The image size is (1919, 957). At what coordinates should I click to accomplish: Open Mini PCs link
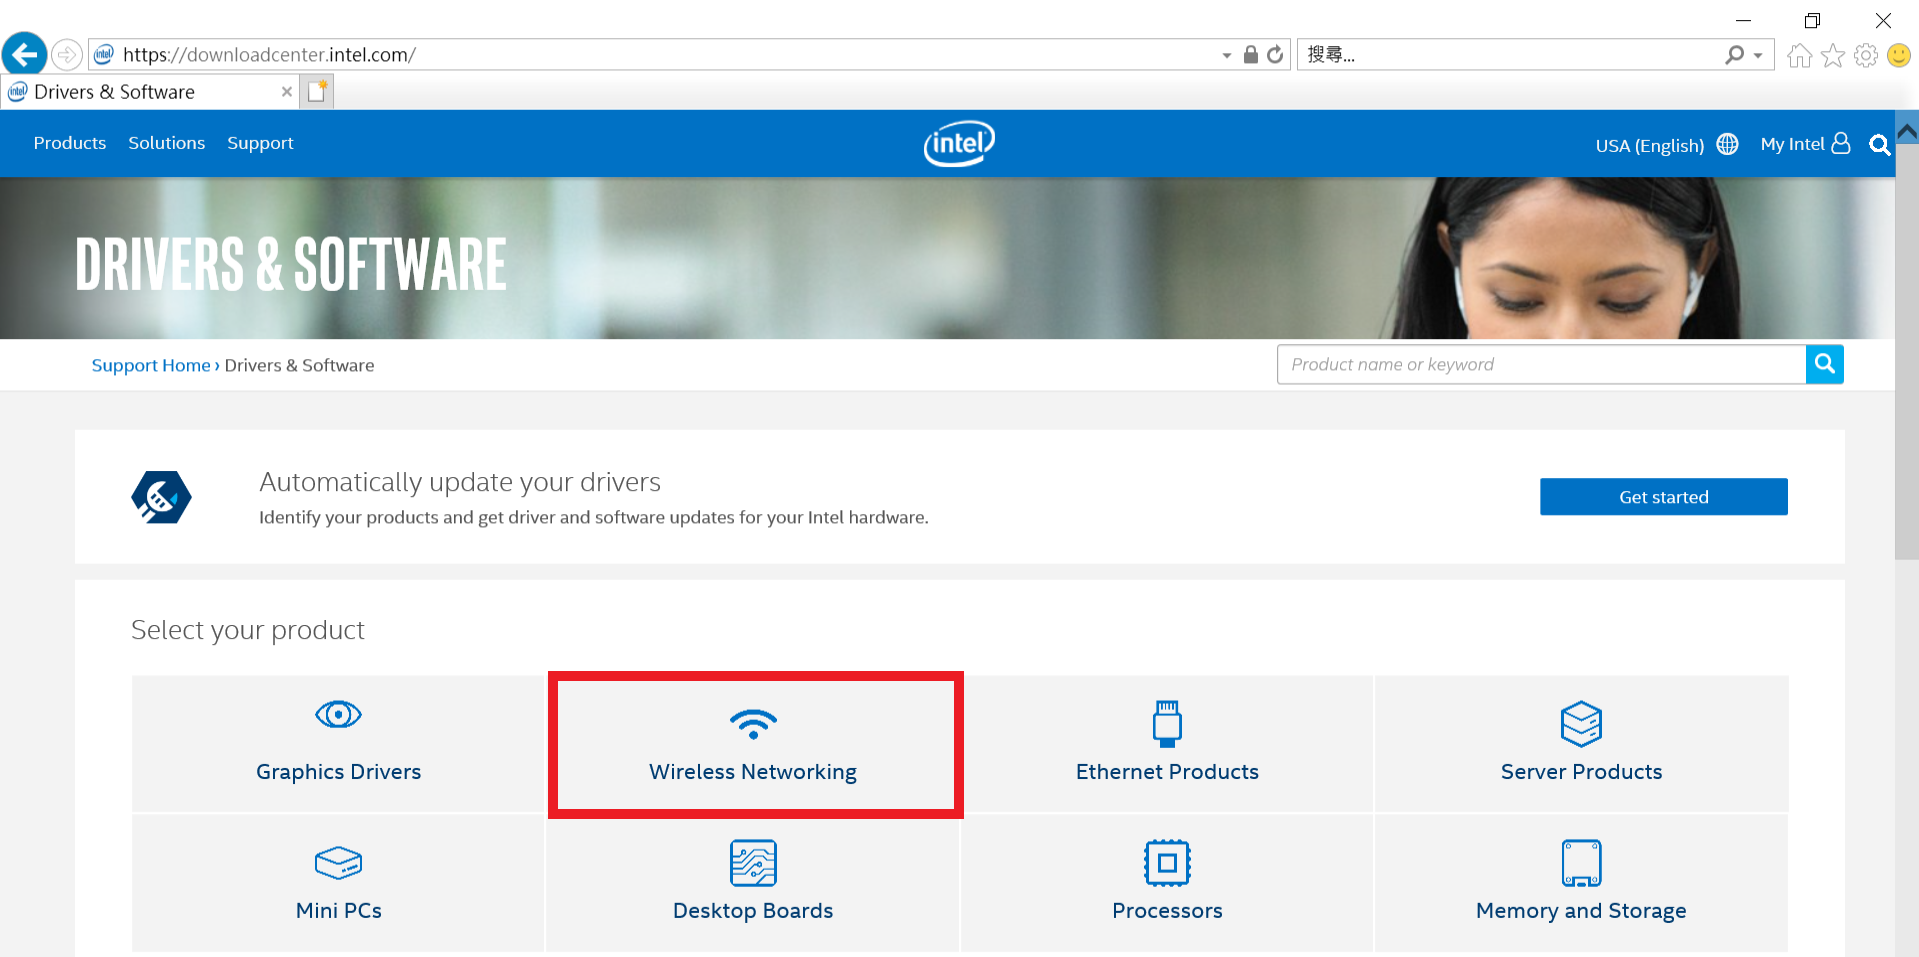[x=338, y=911]
